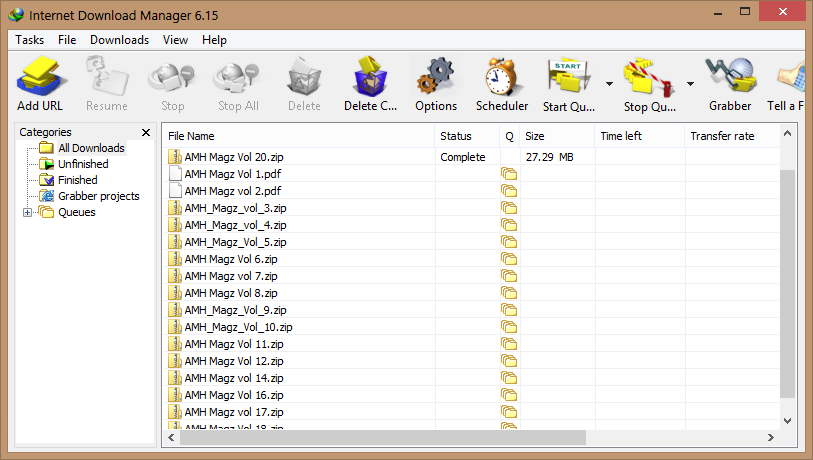Select the Finished category
813x460 pixels.
pos(78,180)
